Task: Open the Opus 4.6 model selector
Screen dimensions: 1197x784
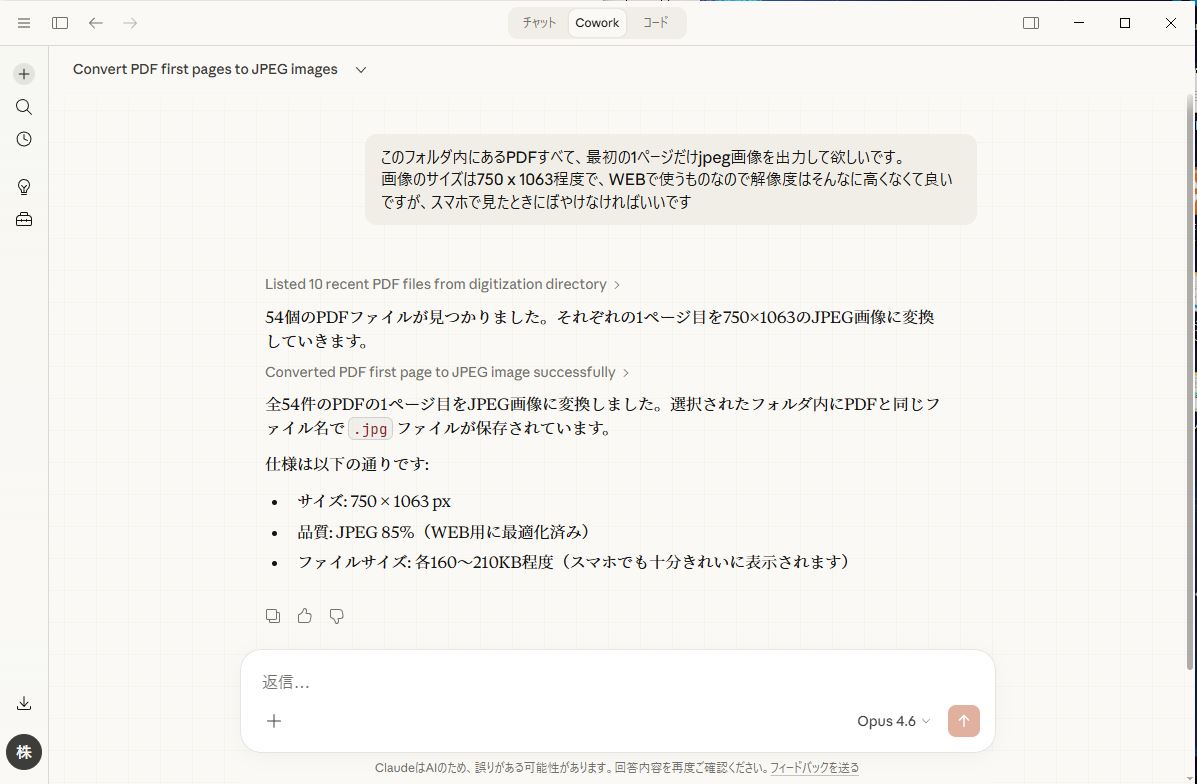Action: pos(893,721)
